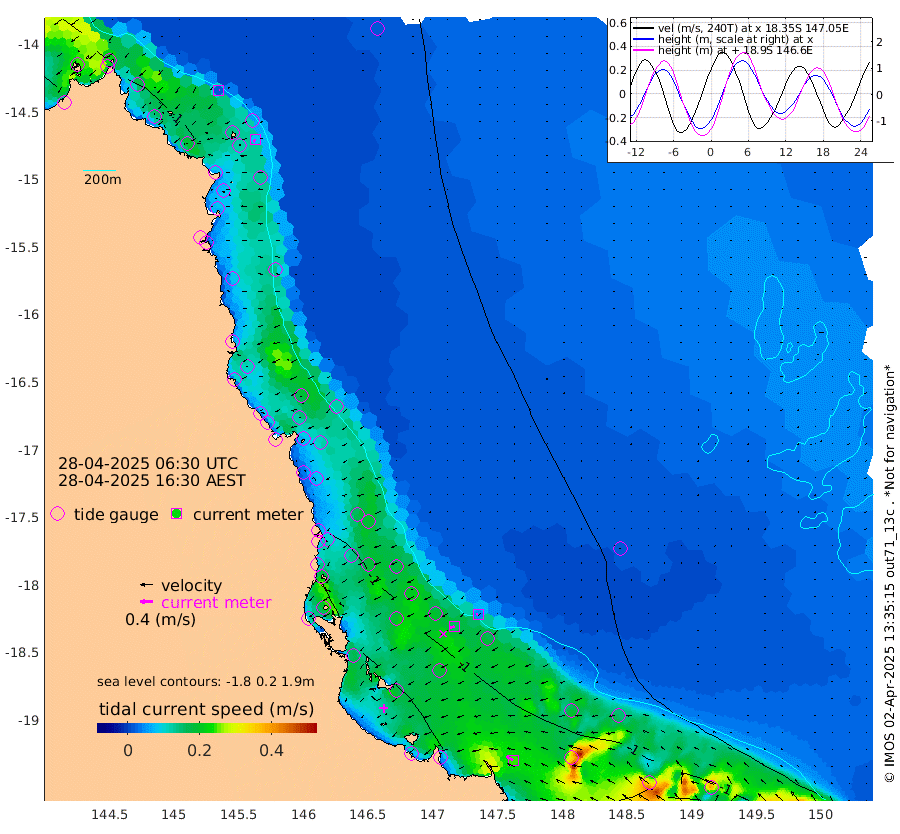Click inset legend 'height (m, scale at right) at x'
This screenshot has width=900, height=834.
pyautogui.click(x=735, y=39)
